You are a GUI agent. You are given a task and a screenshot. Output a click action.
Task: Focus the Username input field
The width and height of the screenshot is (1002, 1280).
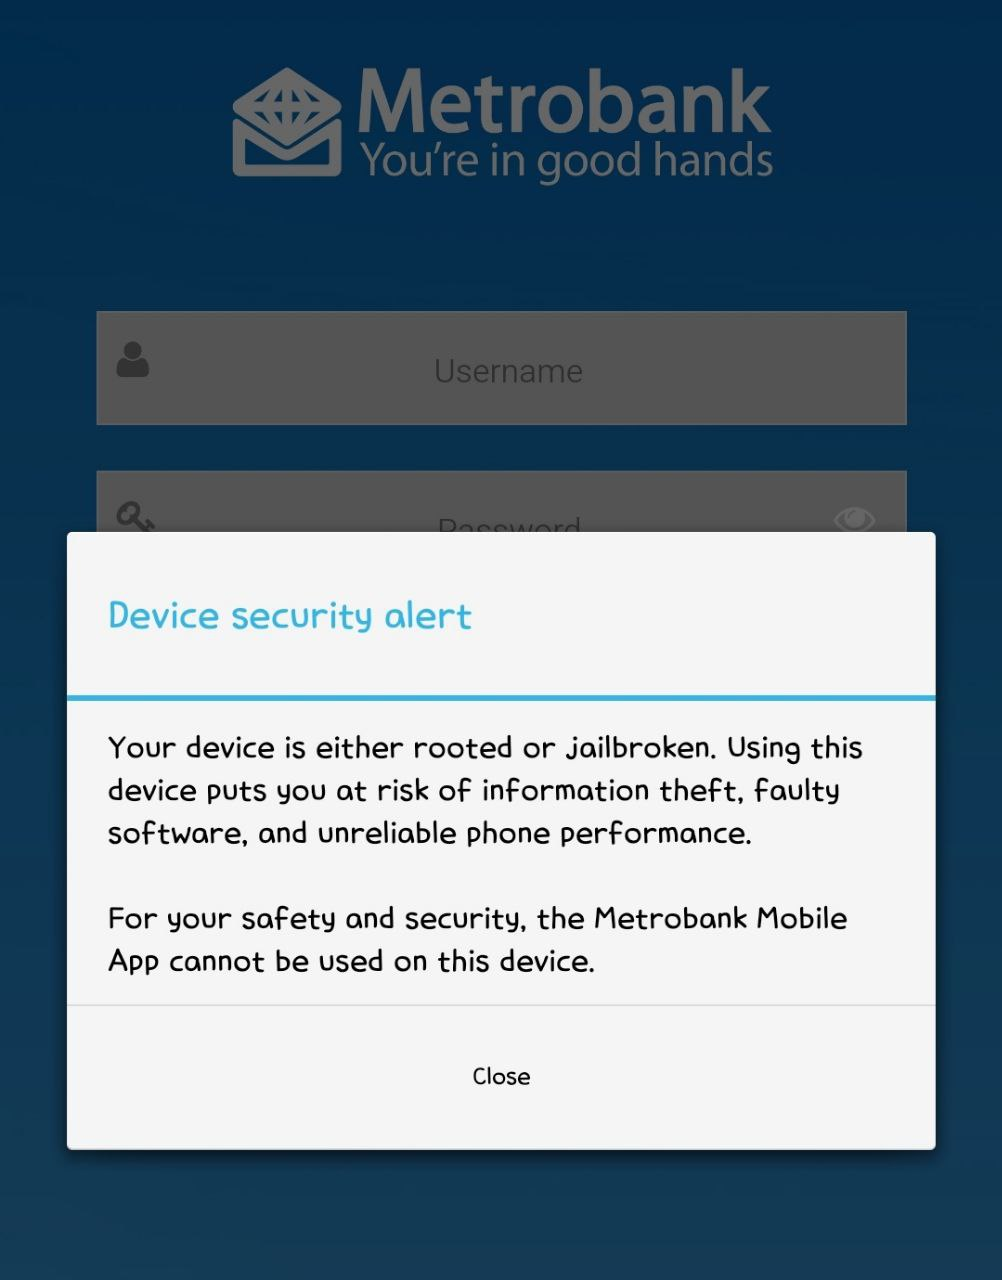point(501,368)
